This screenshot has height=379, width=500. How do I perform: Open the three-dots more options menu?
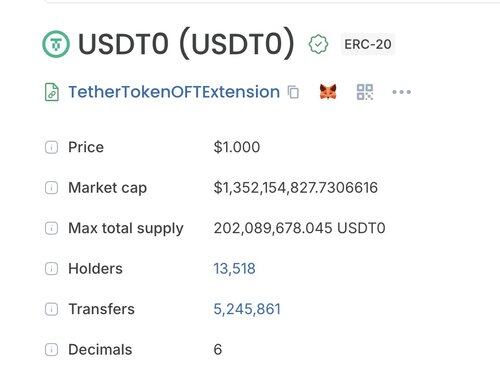[401, 92]
